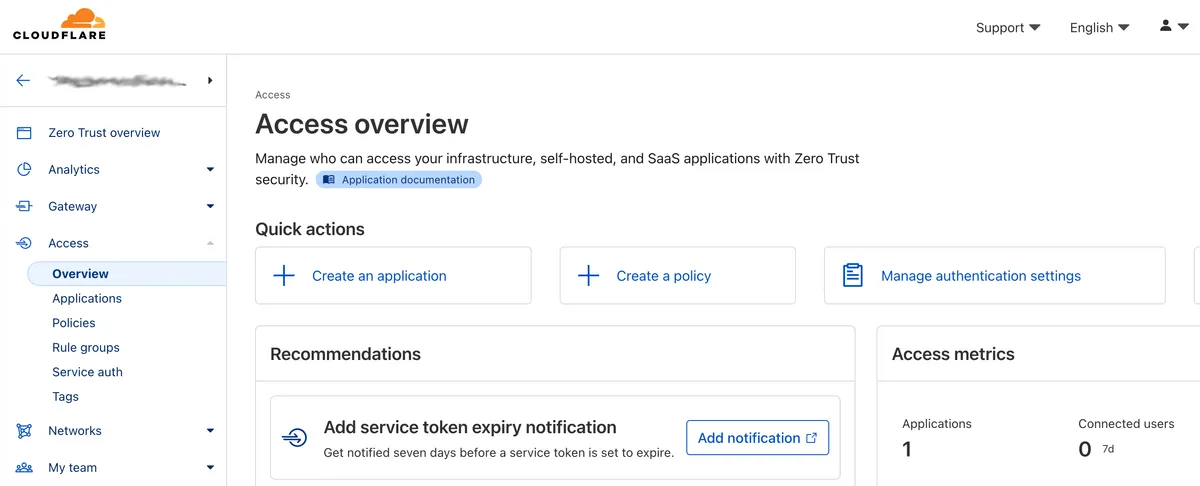
Task: Open the Application documentation link
Action: coord(399,180)
